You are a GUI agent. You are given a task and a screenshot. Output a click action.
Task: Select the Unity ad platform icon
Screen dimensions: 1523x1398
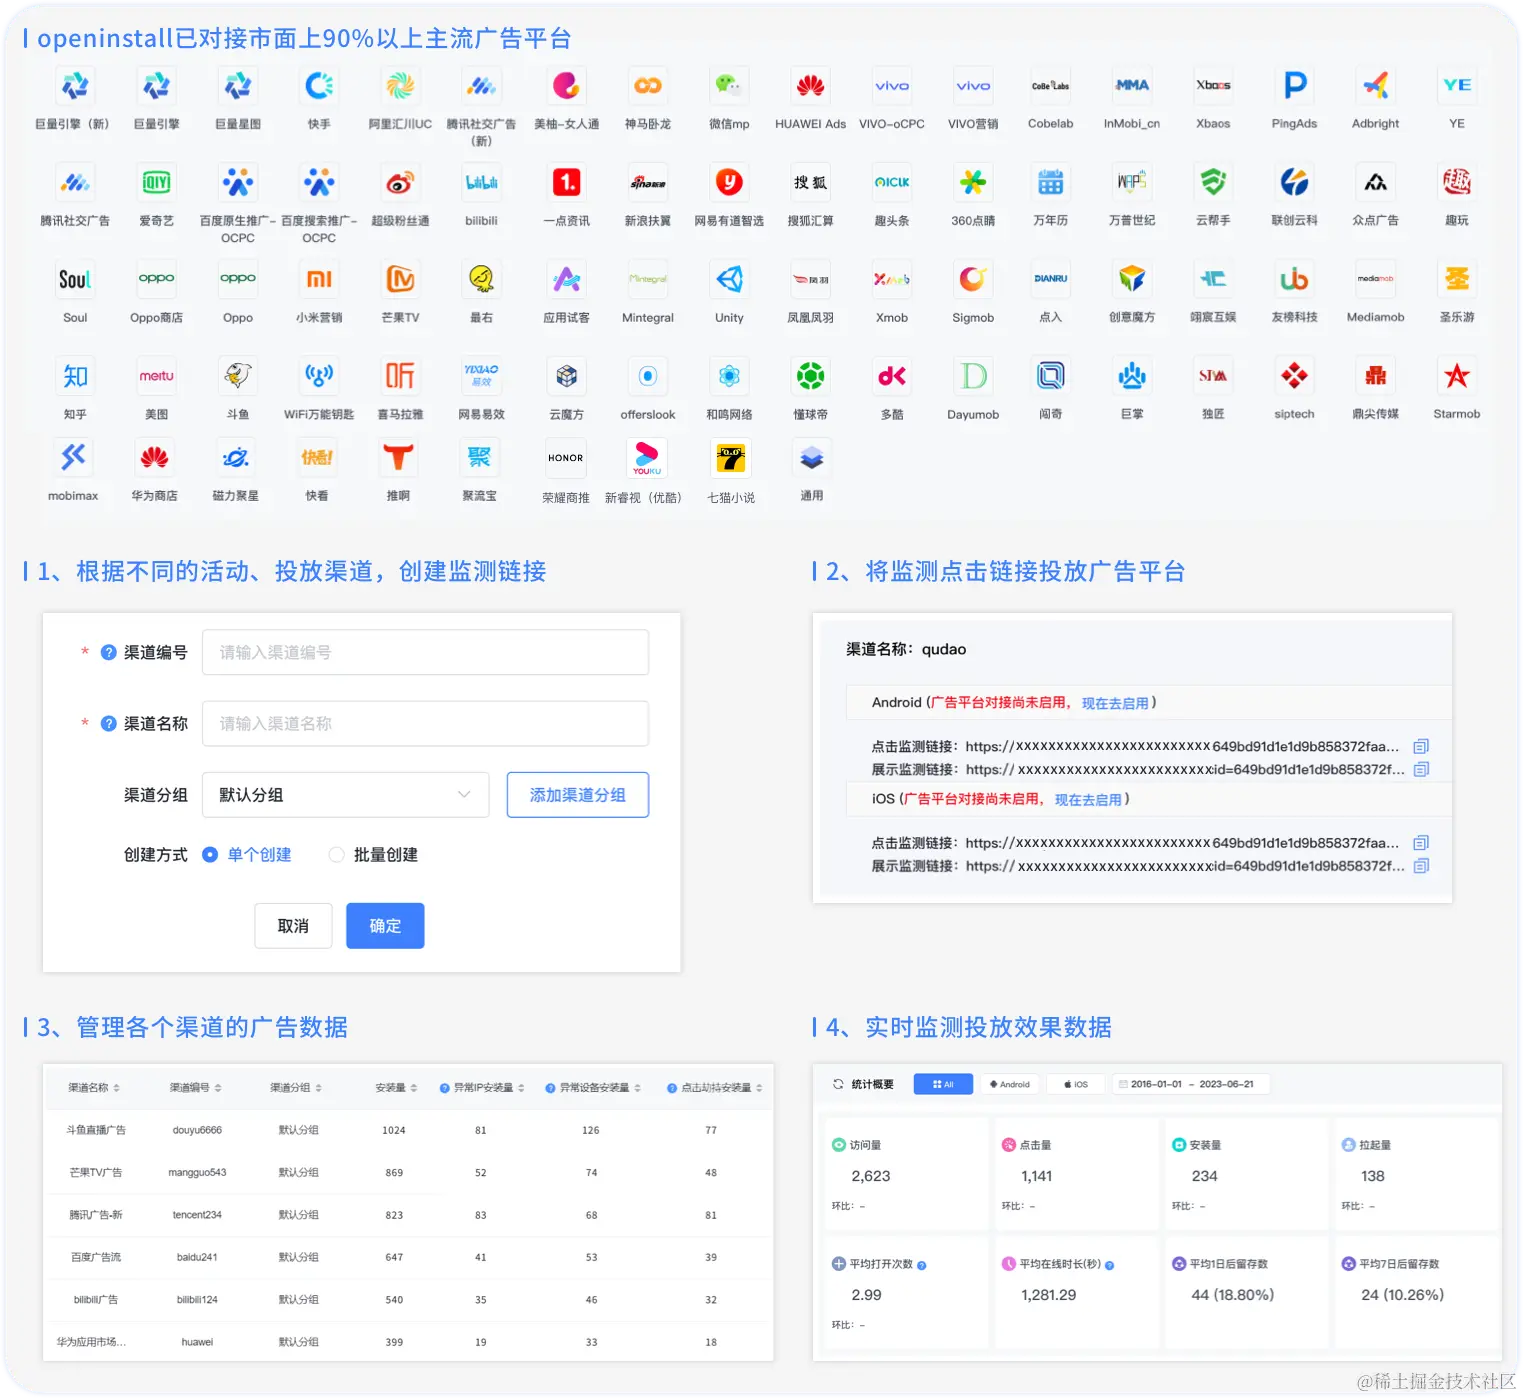729,280
